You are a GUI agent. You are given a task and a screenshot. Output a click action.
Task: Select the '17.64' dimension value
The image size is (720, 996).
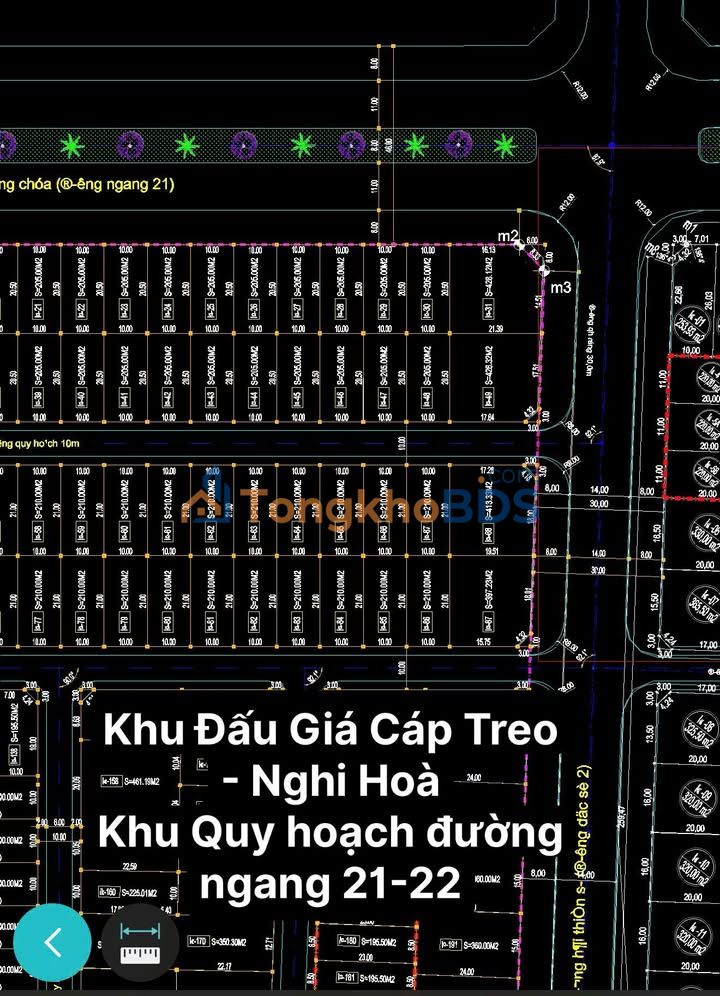487,417
